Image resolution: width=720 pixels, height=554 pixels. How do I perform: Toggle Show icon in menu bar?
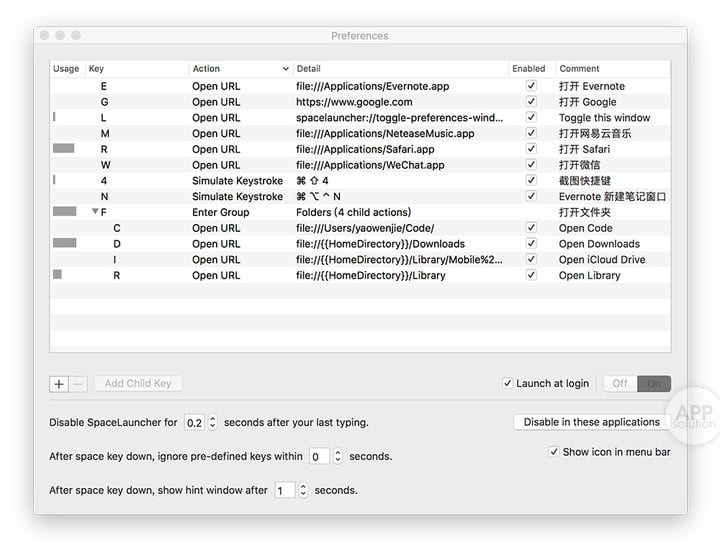click(x=554, y=452)
